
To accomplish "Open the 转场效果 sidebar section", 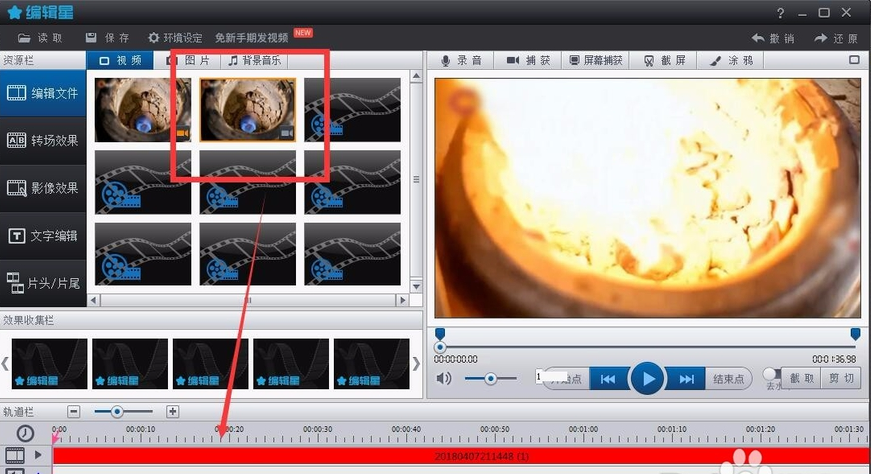I will [x=42, y=140].
